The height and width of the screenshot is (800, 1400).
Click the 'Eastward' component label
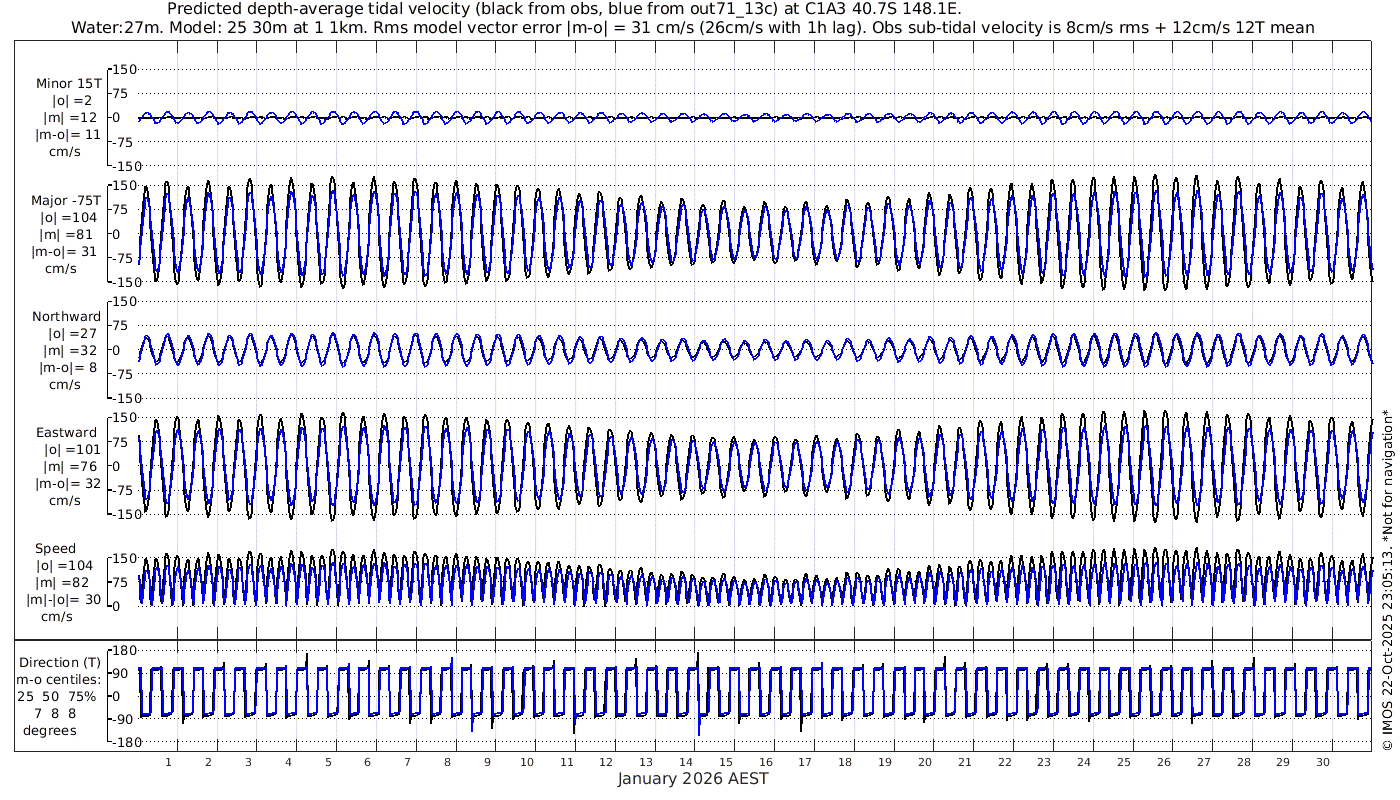pos(66,433)
